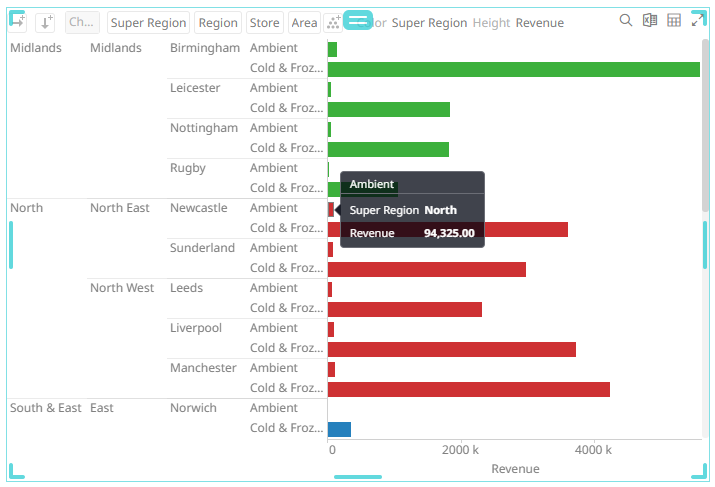Click the Height variable Revenue

pyautogui.click(x=539, y=23)
